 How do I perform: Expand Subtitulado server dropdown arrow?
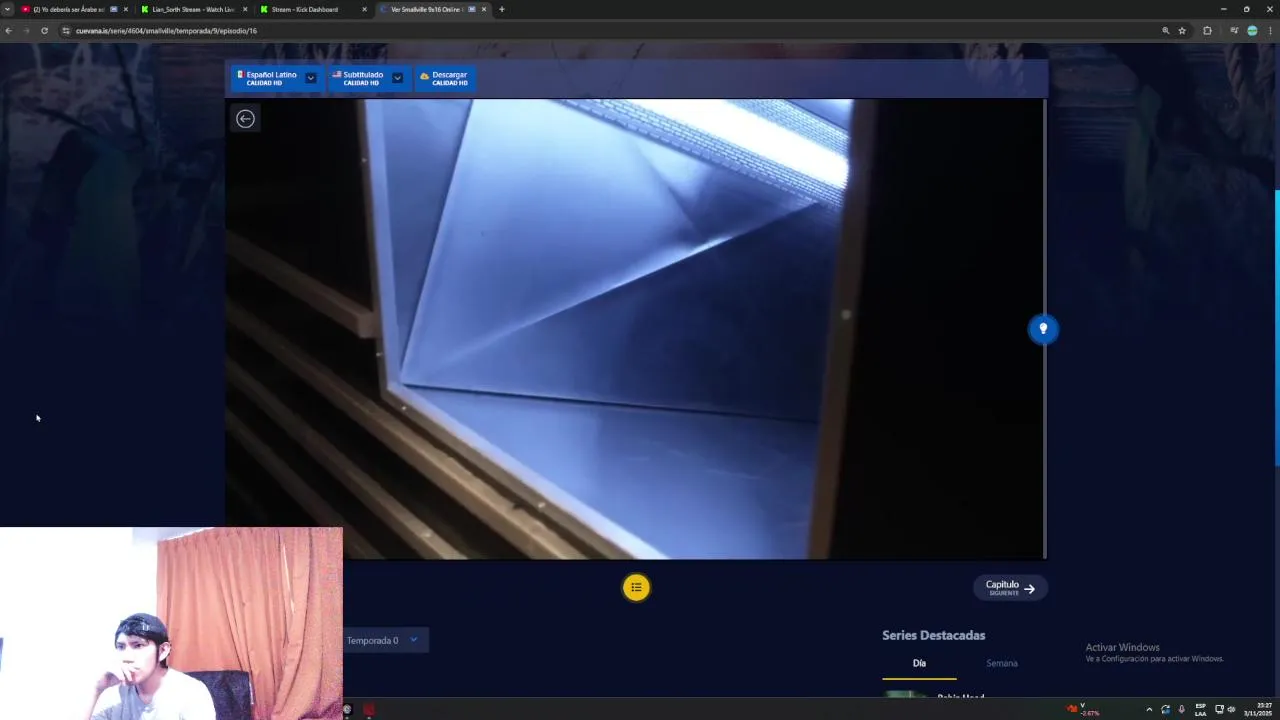pos(397,78)
